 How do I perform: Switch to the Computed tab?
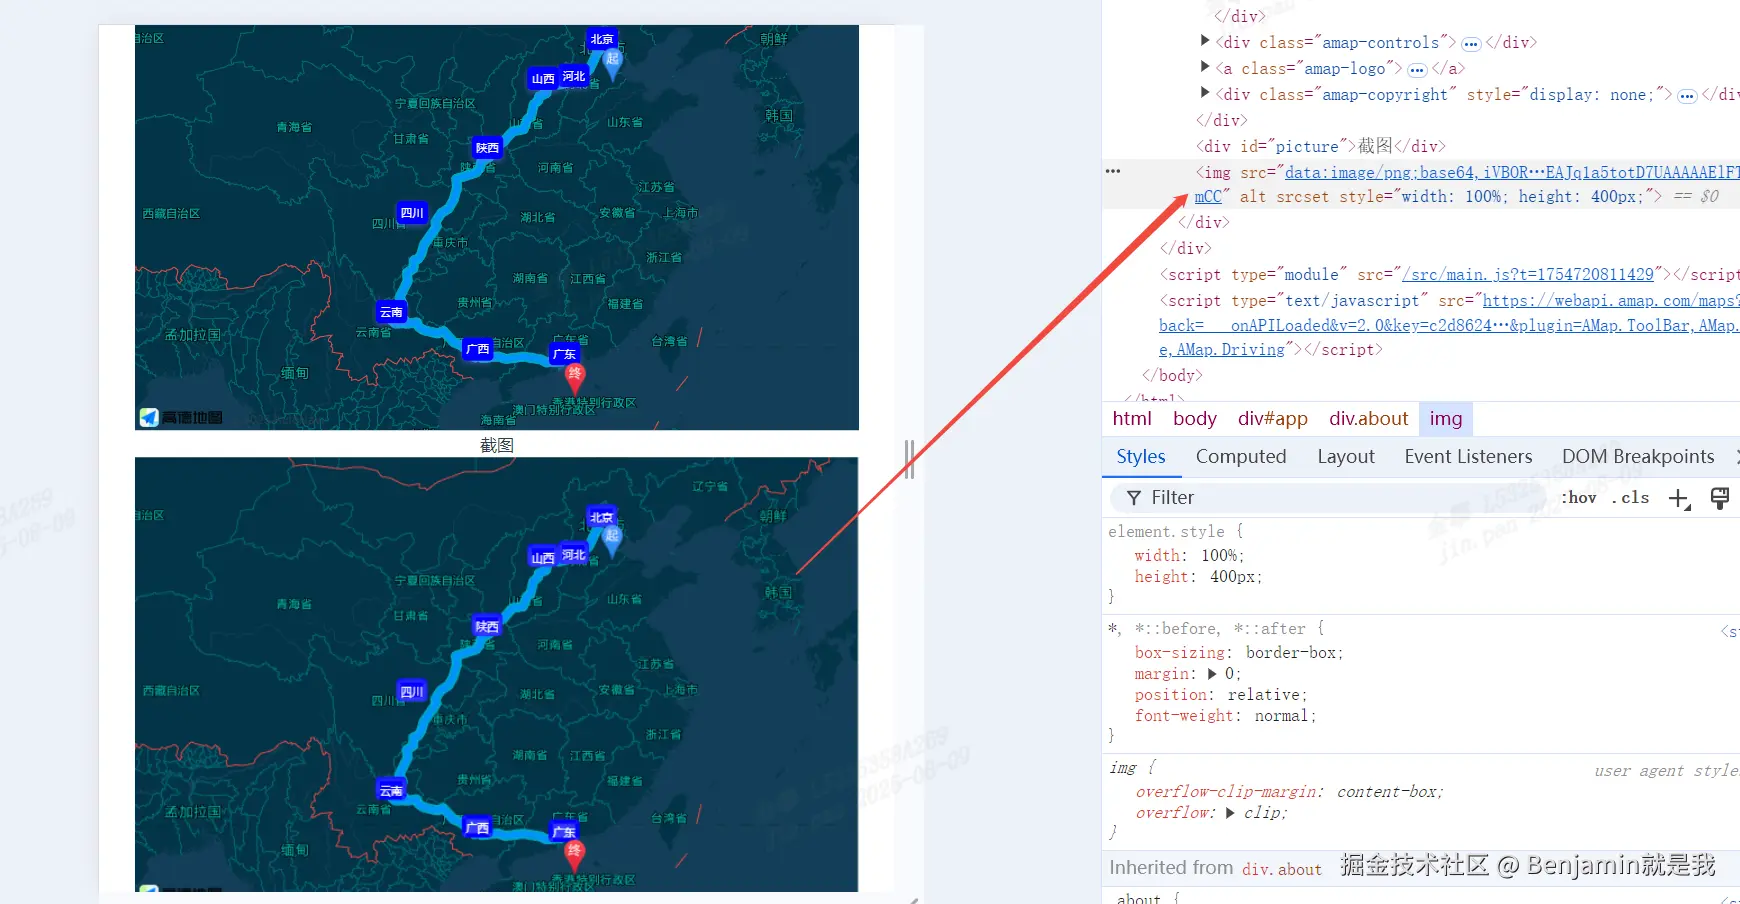pos(1241,457)
